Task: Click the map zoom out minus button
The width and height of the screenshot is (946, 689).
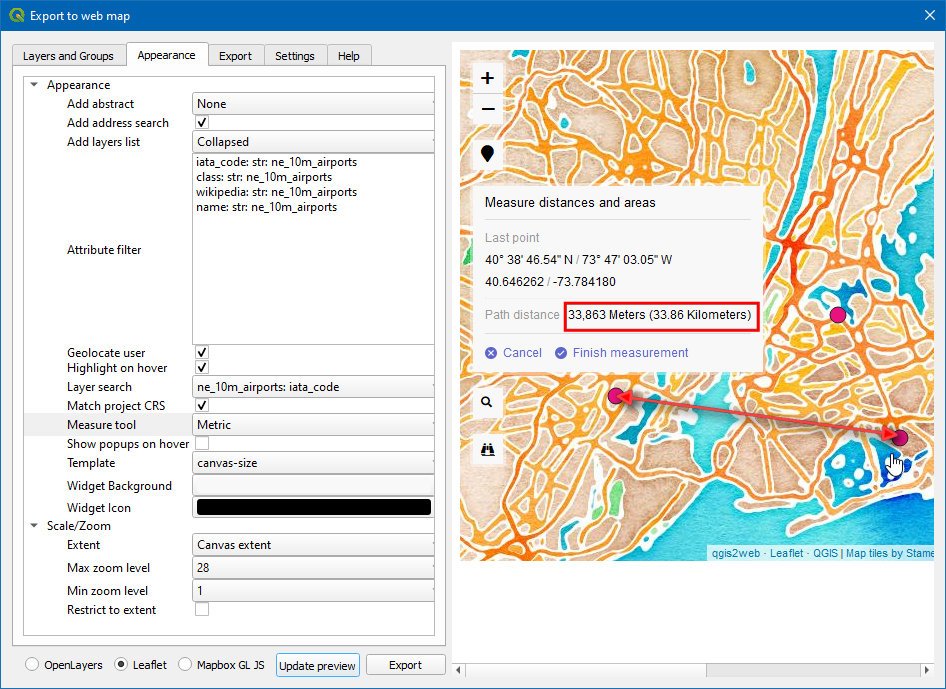Action: (487, 109)
